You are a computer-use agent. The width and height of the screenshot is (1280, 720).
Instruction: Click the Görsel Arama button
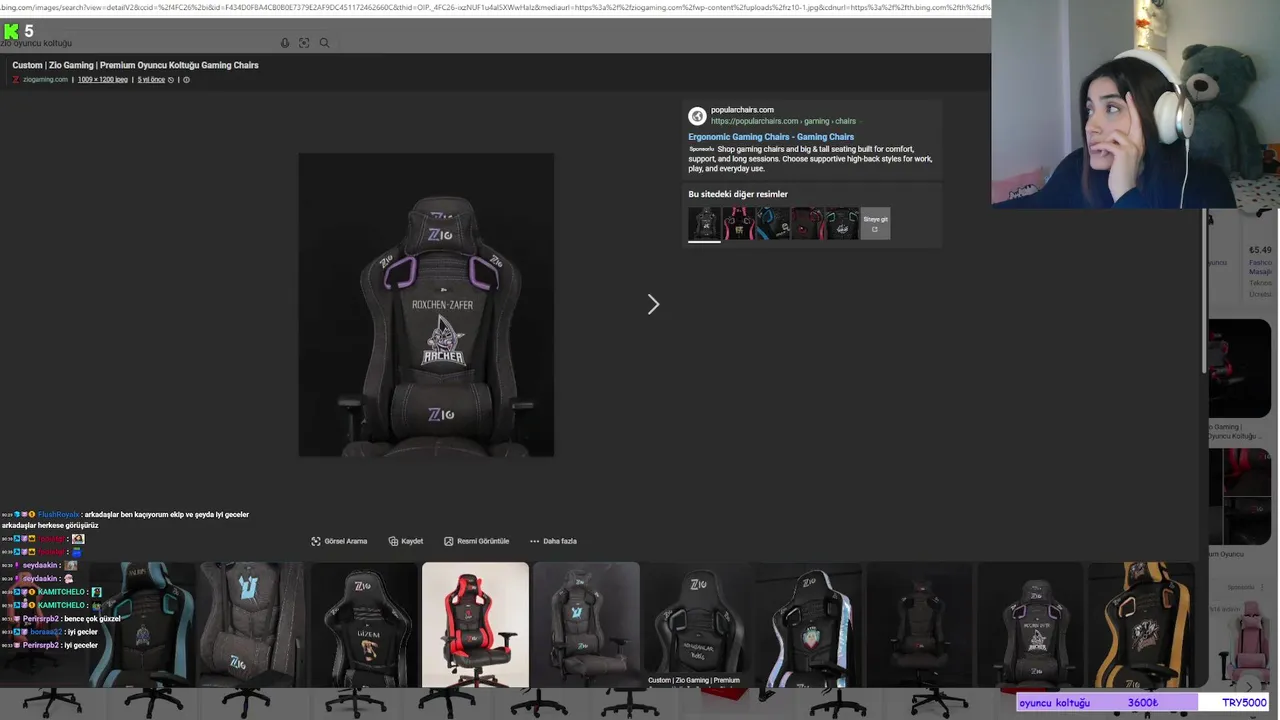tap(339, 541)
